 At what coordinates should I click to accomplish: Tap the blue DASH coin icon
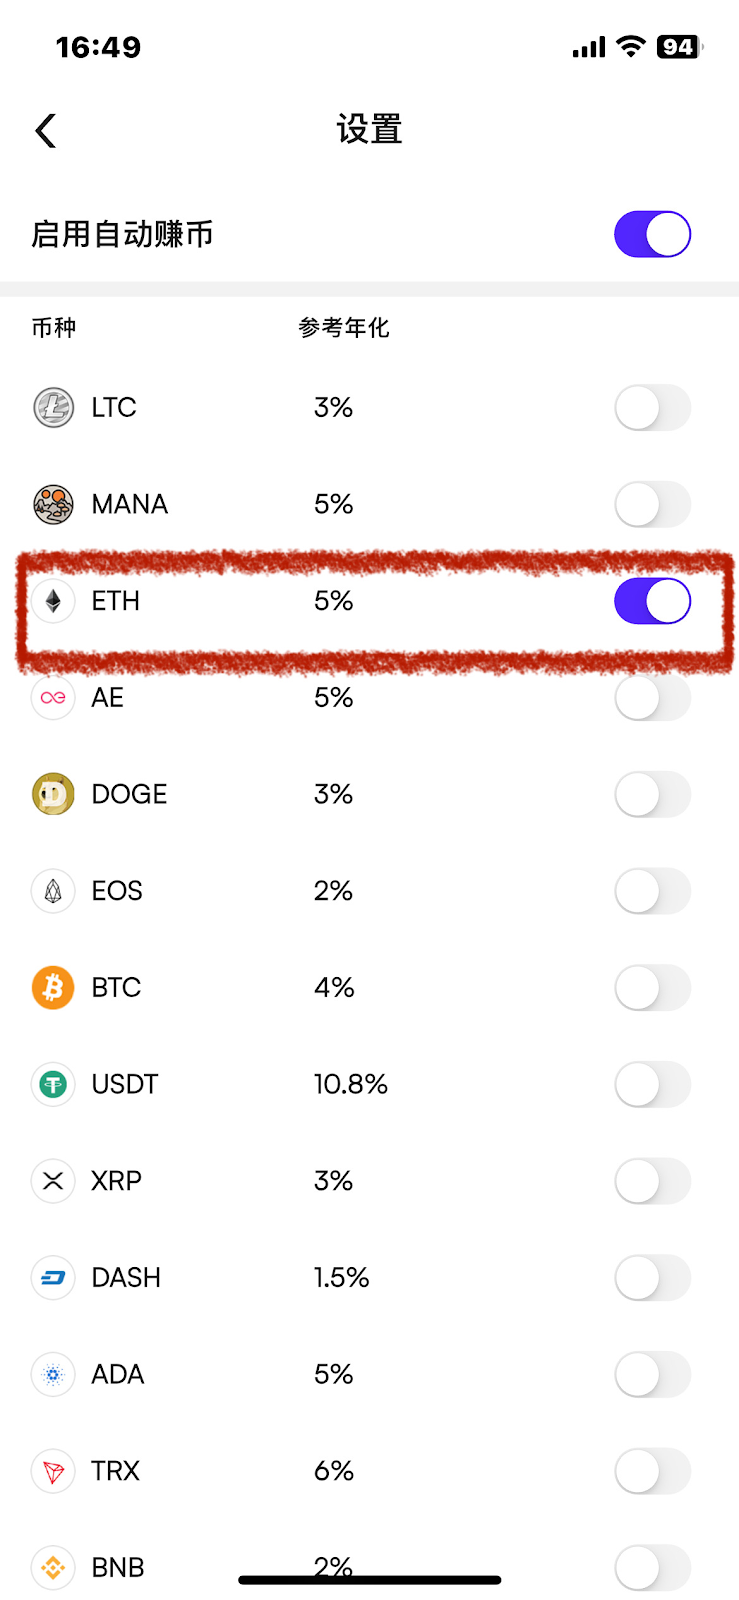click(54, 1278)
